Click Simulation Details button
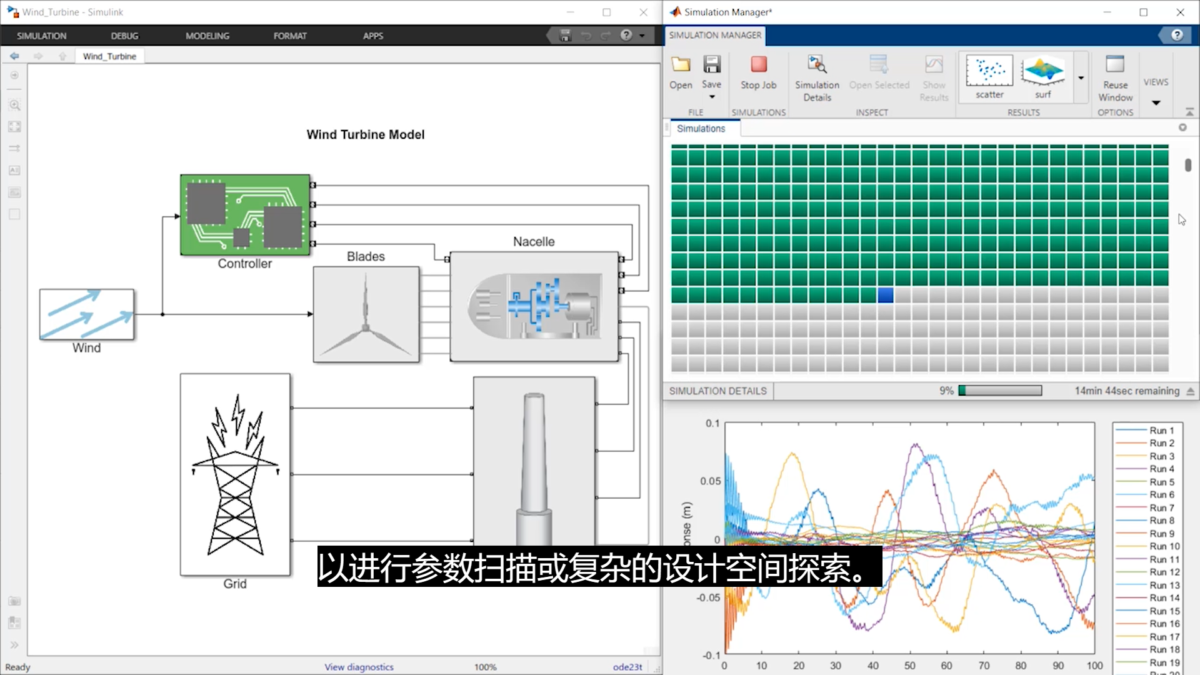This screenshot has height=675, width=1200. coord(817,78)
